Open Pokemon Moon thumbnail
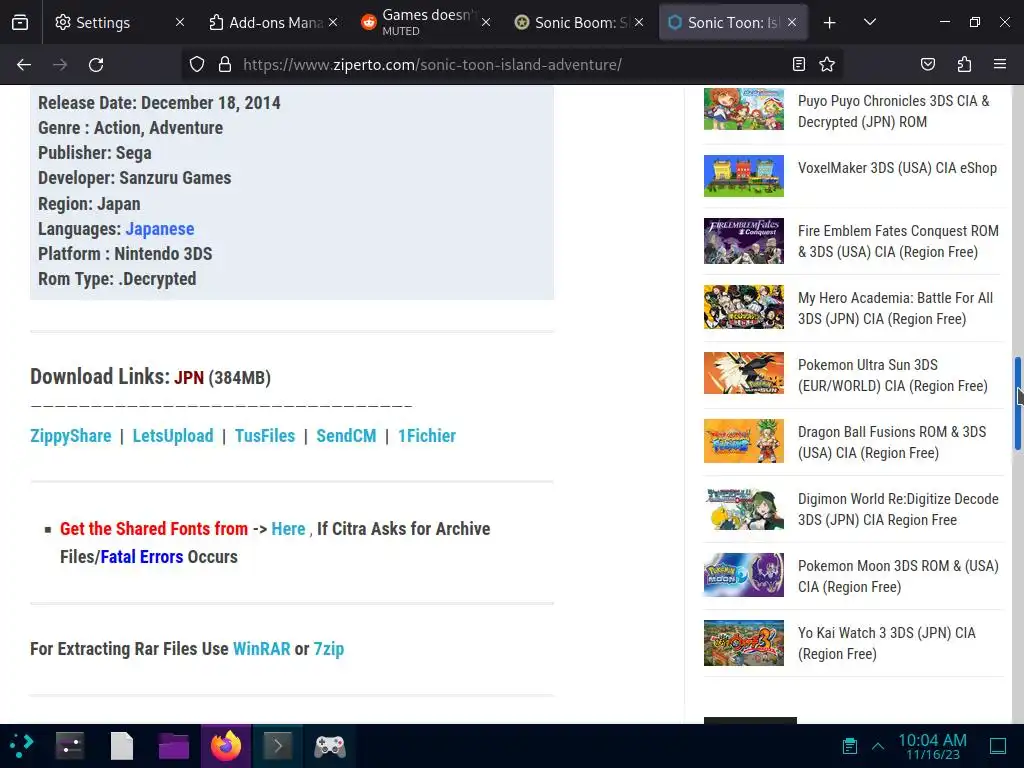This screenshot has height=768, width=1024. (x=744, y=575)
